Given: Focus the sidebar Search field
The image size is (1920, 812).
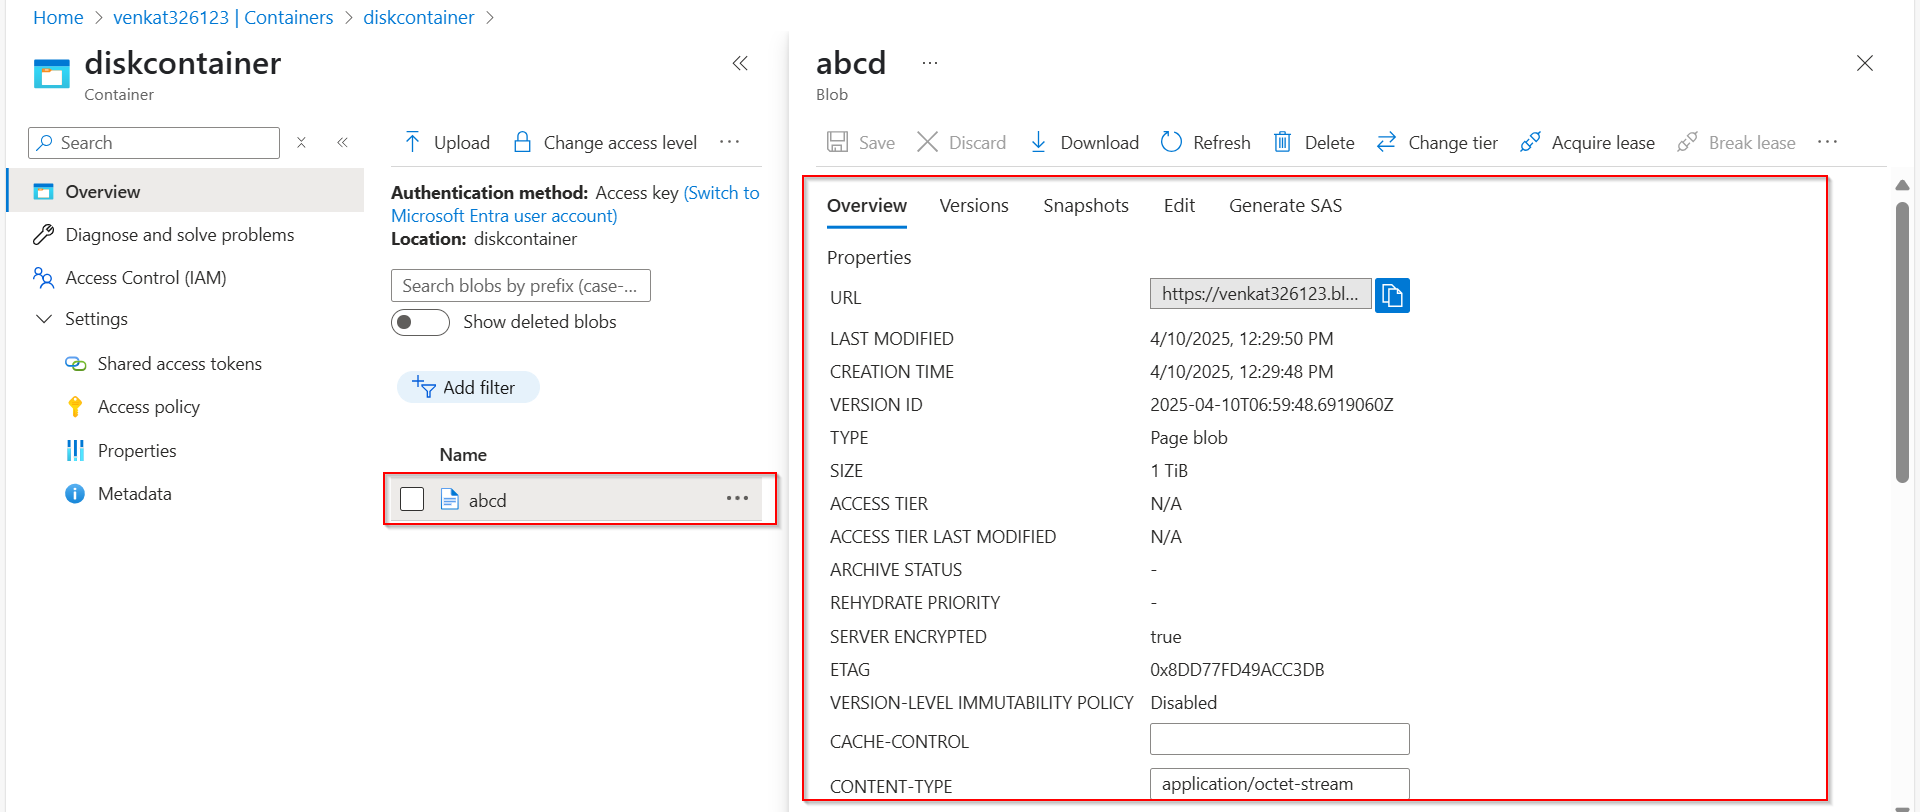Looking at the screenshot, I should coord(154,143).
